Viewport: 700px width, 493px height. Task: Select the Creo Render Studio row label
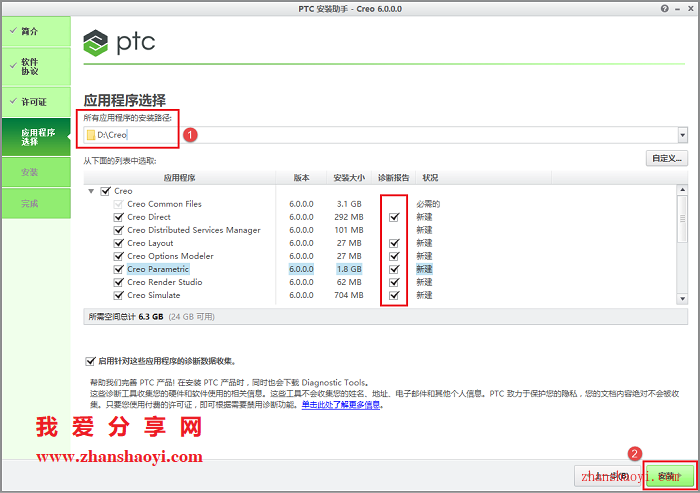tap(165, 282)
